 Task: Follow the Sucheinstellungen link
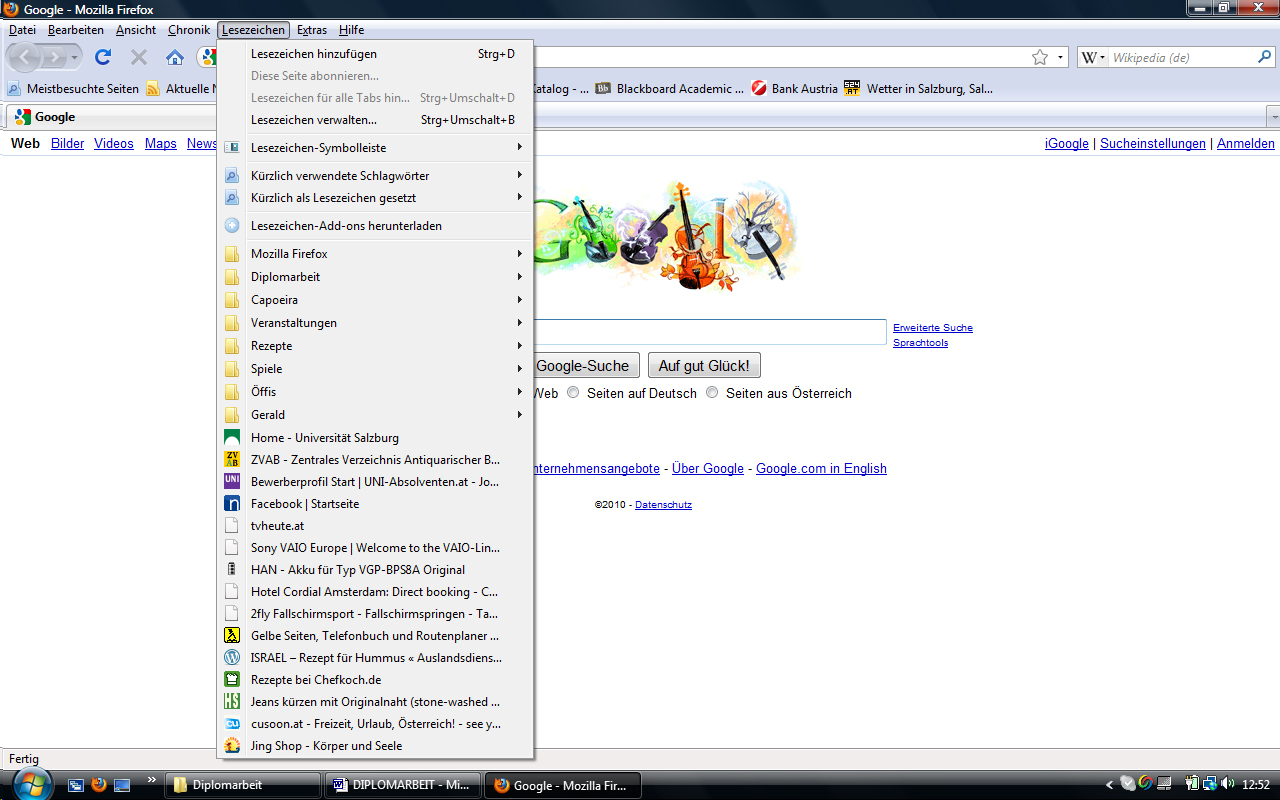tap(1153, 144)
